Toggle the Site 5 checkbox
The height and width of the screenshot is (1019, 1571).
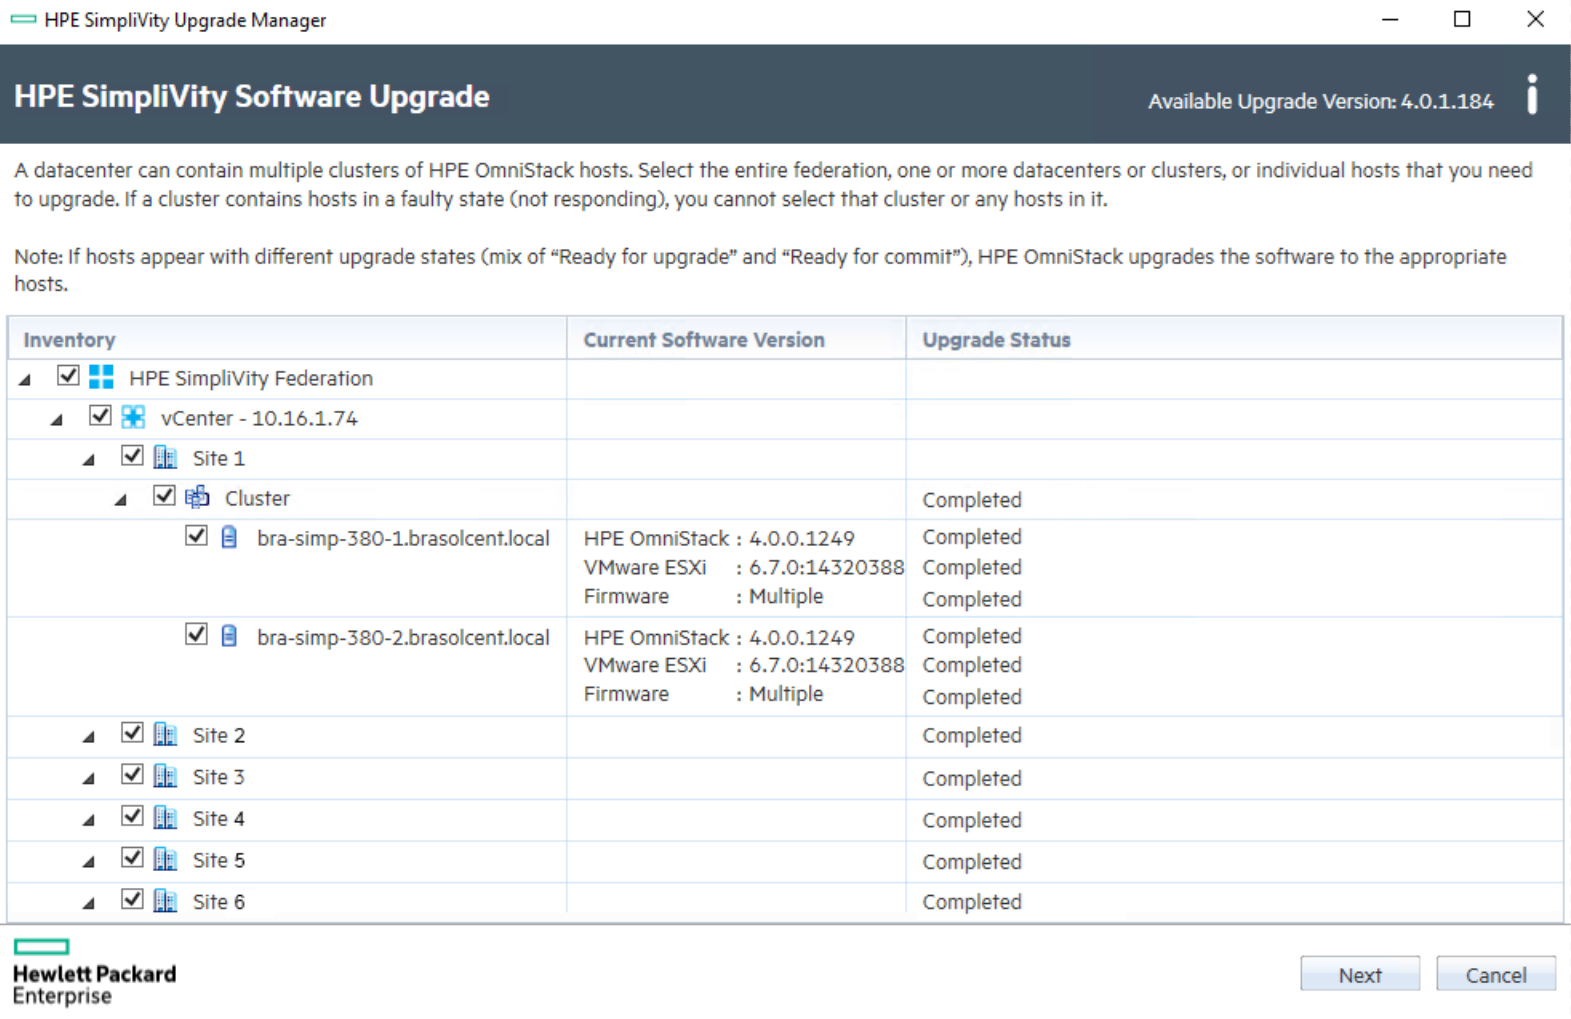coord(132,858)
